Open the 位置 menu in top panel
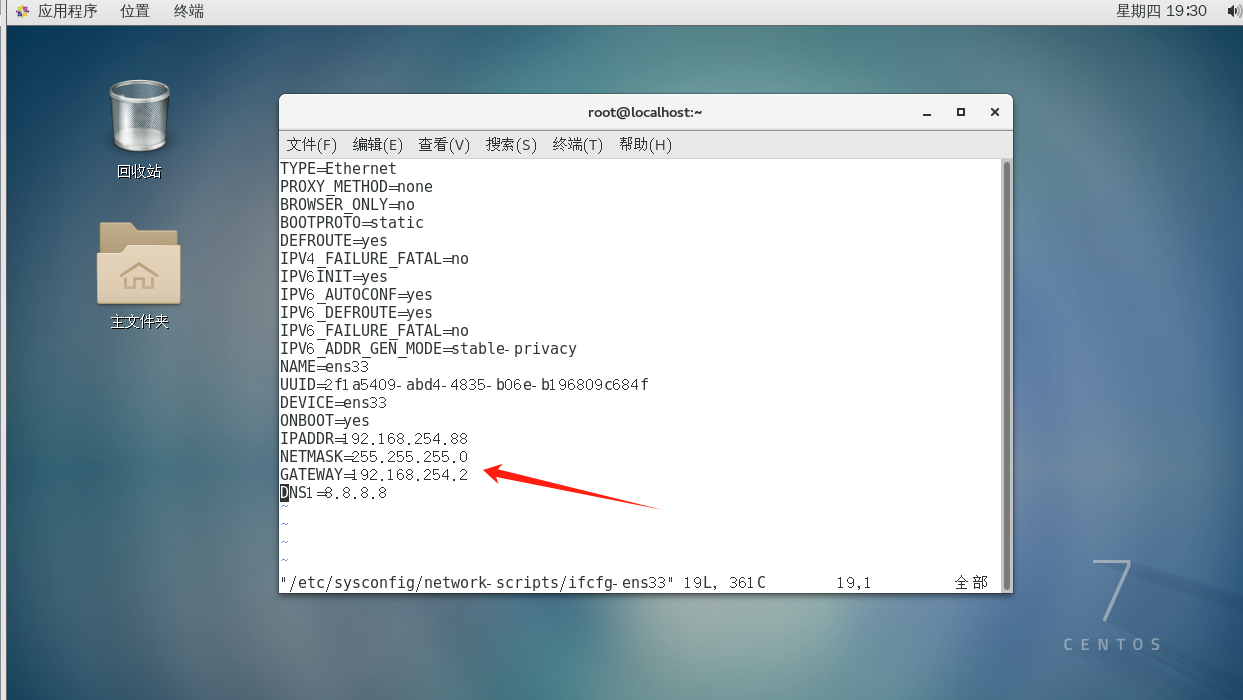 [x=135, y=11]
